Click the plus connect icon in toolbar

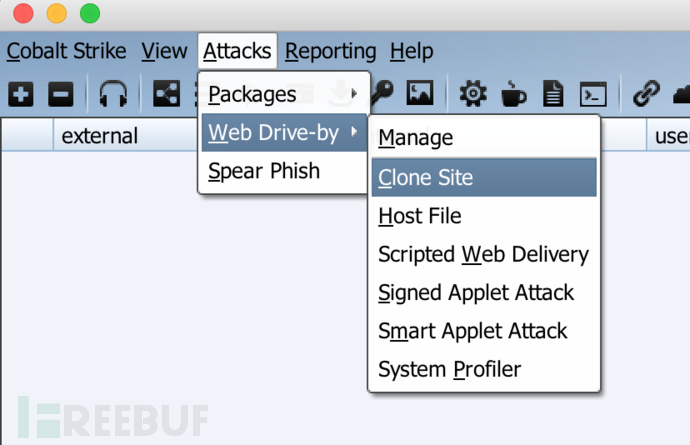coord(21,94)
